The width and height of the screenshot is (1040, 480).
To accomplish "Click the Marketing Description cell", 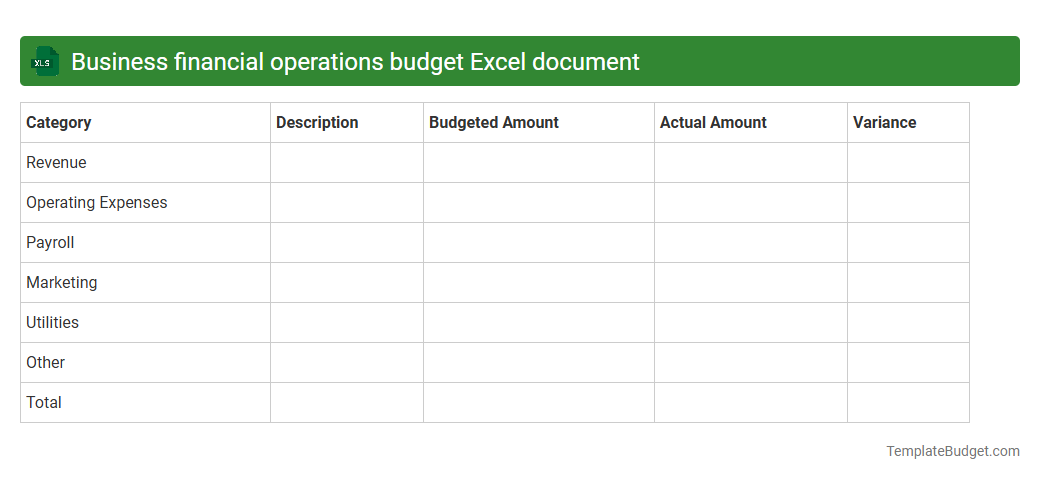I will [347, 282].
